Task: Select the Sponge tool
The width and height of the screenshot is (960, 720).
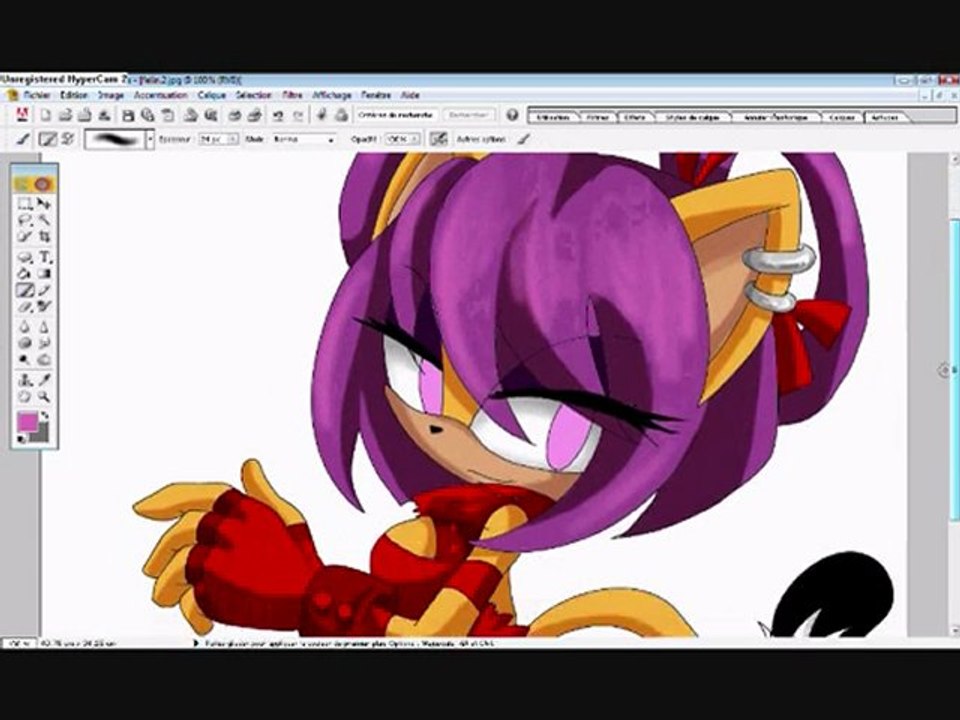Action: (24, 343)
